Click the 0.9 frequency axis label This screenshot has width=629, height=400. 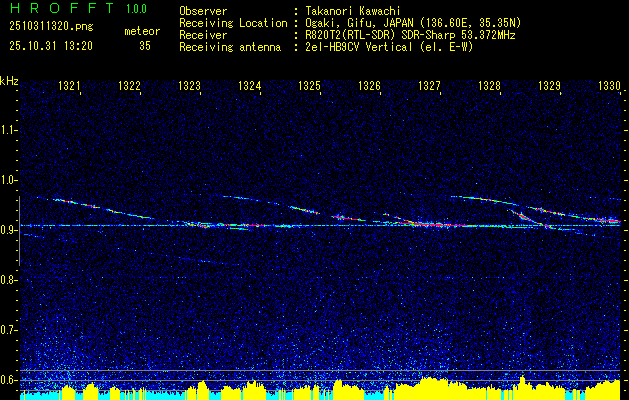[x=8, y=230]
